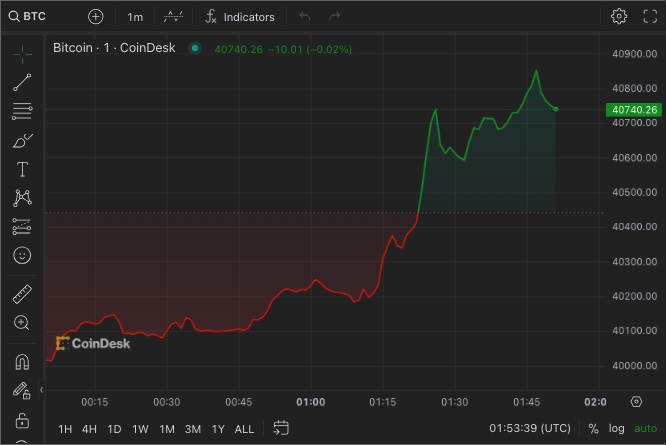This screenshot has height=445, width=666.
Task: Collapse the left drawing toolbar
Action: 41,389
